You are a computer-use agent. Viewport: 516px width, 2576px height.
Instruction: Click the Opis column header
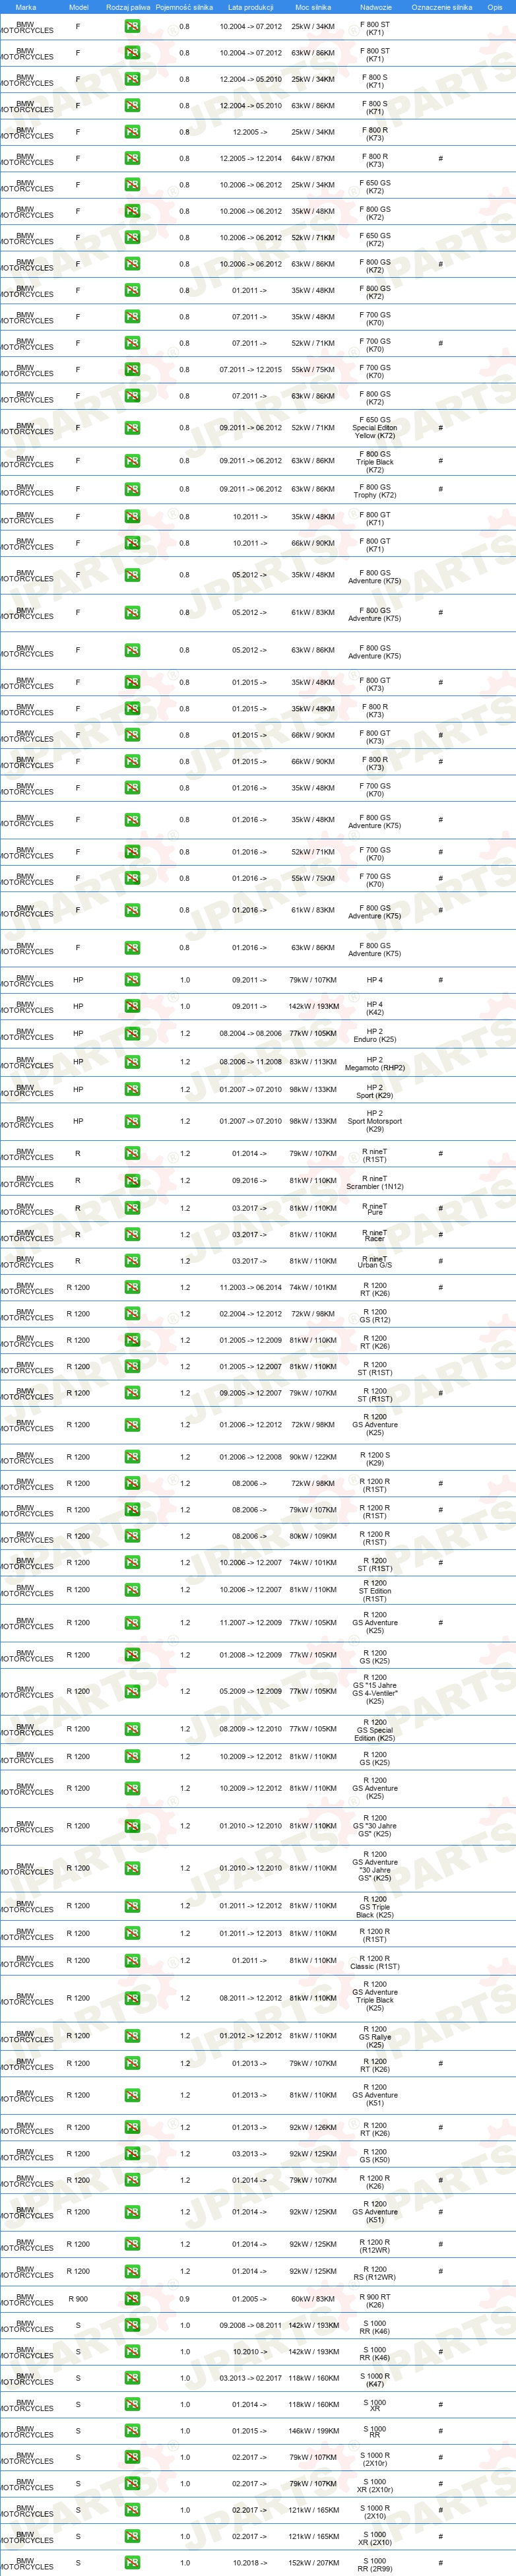pyautogui.click(x=495, y=7)
